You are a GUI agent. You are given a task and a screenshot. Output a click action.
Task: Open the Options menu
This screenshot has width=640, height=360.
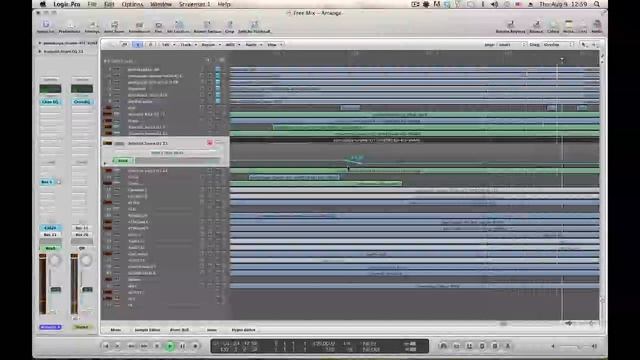(132, 4)
